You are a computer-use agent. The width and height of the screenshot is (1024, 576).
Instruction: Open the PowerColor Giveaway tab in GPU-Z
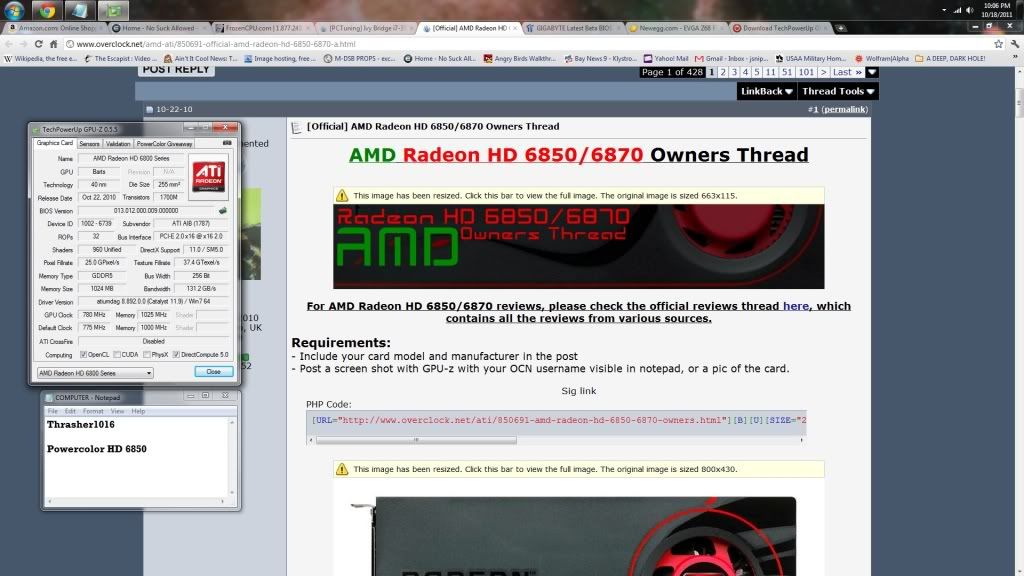(x=165, y=144)
